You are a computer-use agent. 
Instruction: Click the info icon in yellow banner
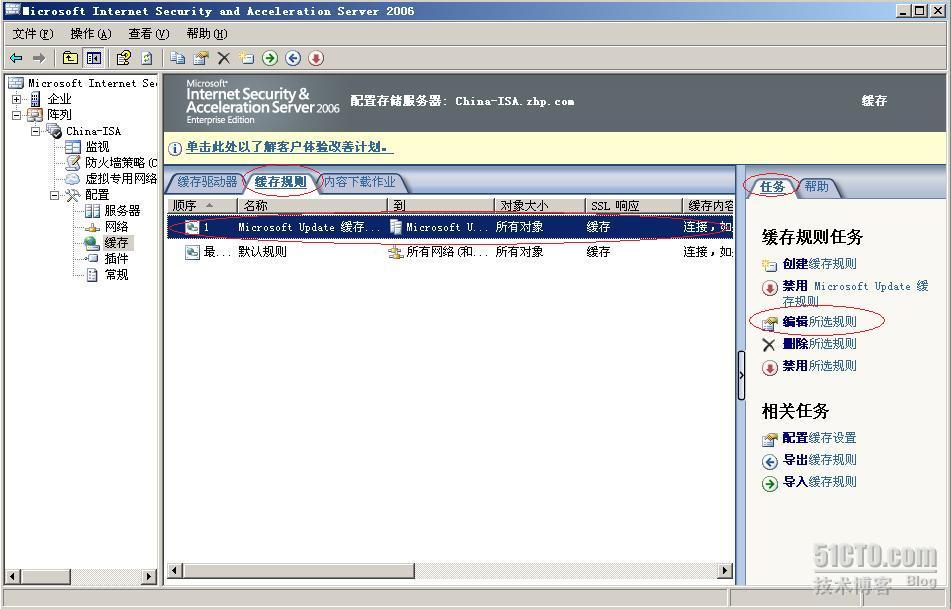[175, 148]
